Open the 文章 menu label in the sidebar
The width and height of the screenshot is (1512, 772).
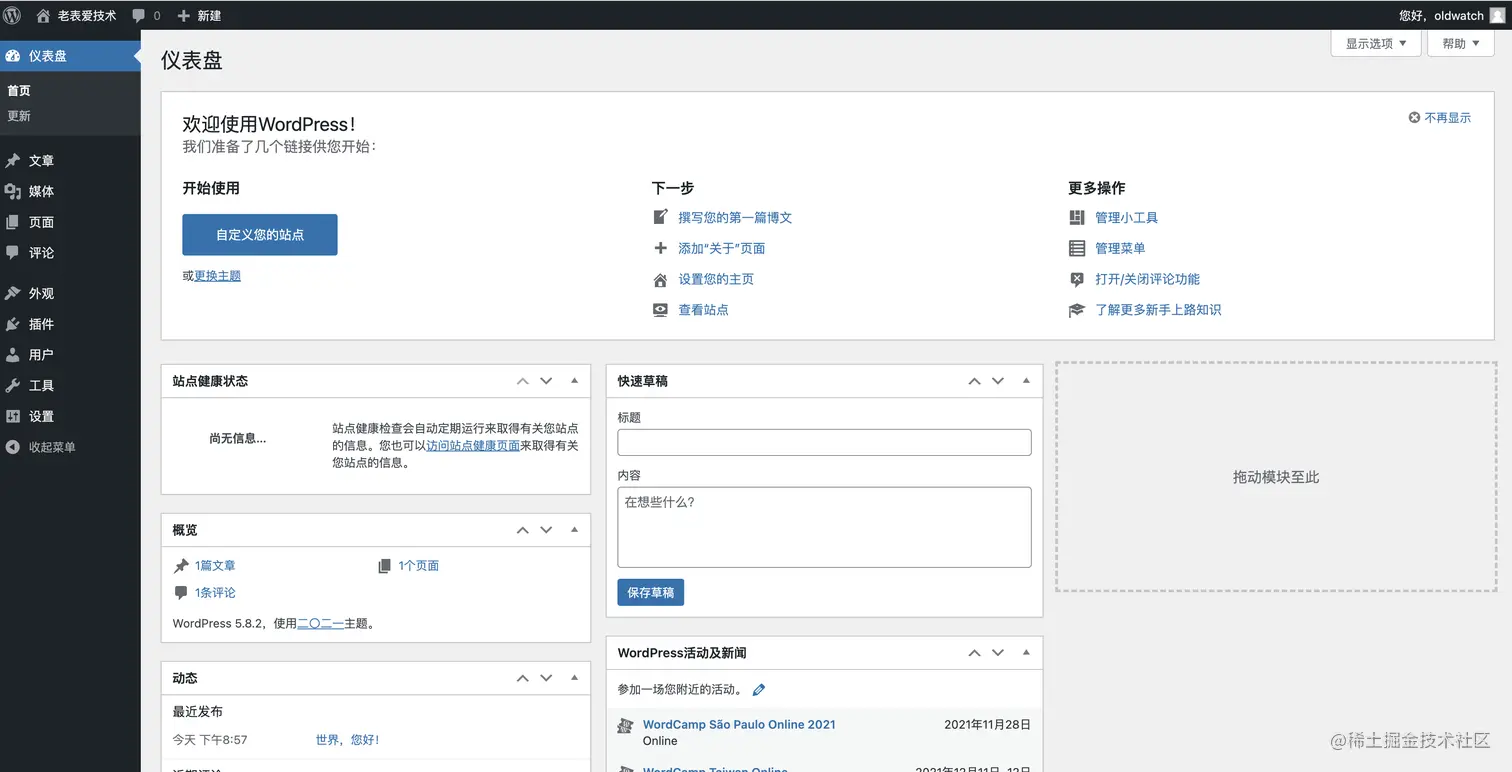tap(41, 160)
